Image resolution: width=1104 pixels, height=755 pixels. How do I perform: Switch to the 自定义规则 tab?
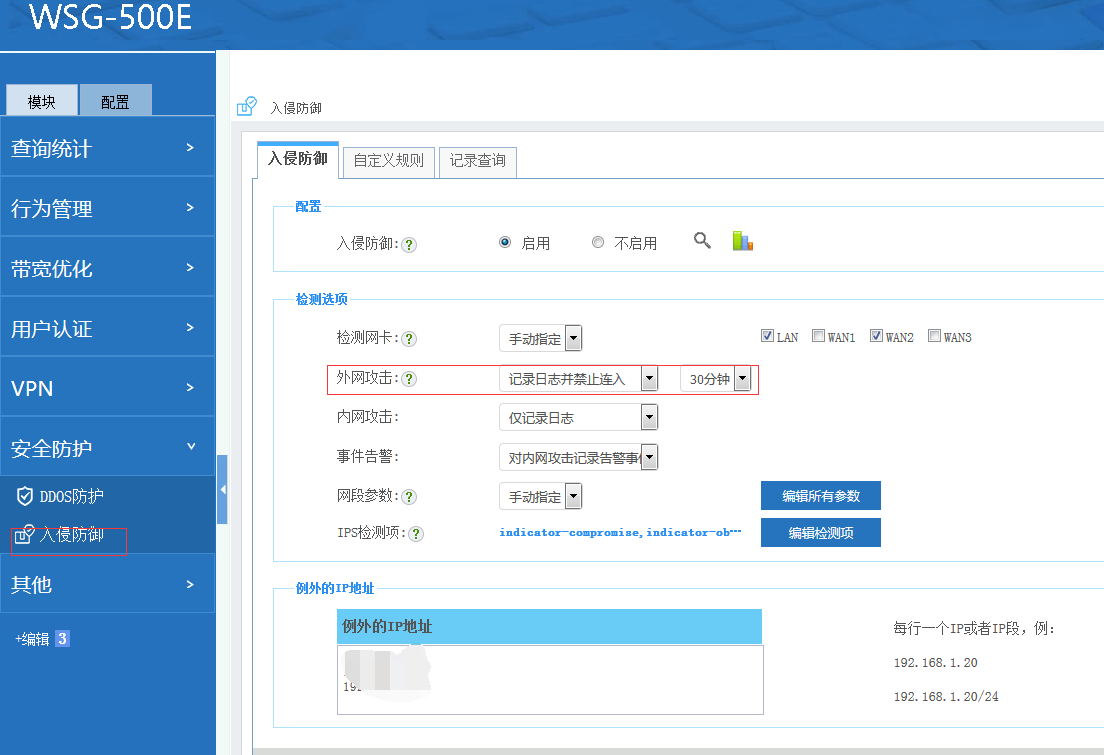pyautogui.click(x=389, y=160)
